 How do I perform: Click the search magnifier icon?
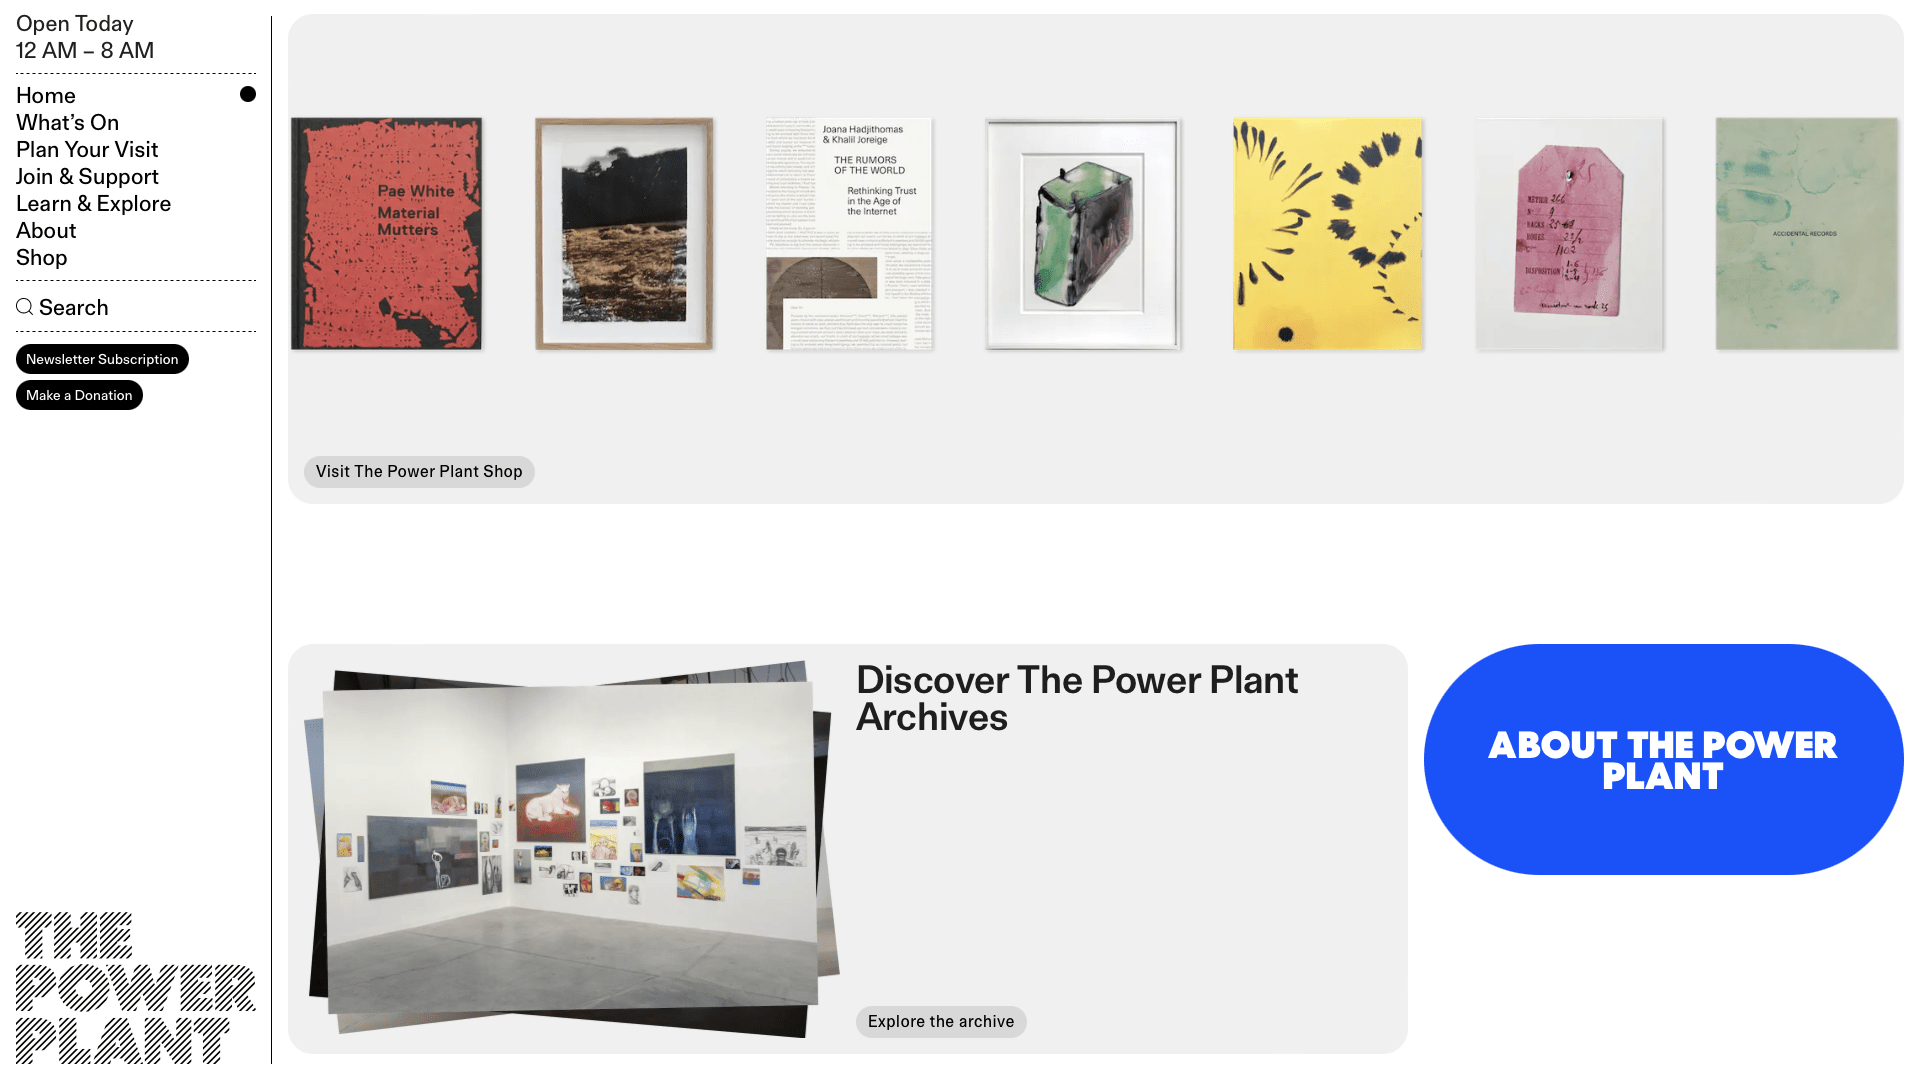click(x=25, y=307)
